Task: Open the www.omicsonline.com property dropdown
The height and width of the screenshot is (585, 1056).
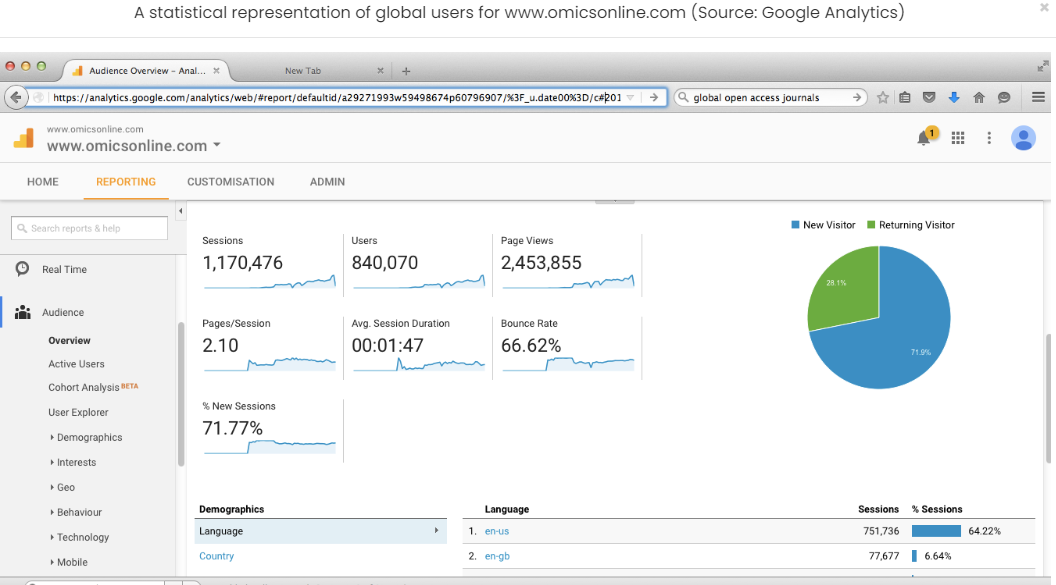Action: pos(217,145)
